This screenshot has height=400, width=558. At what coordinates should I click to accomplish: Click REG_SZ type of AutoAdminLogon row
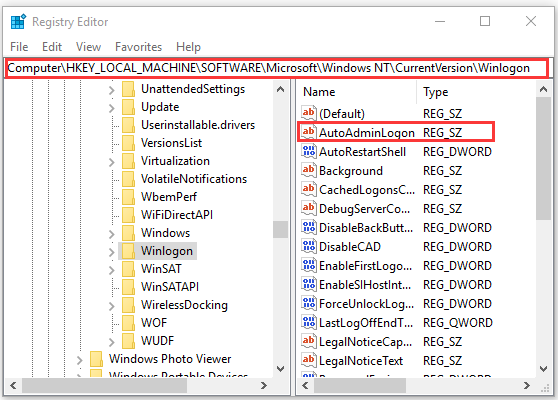click(x=442, y=133)
